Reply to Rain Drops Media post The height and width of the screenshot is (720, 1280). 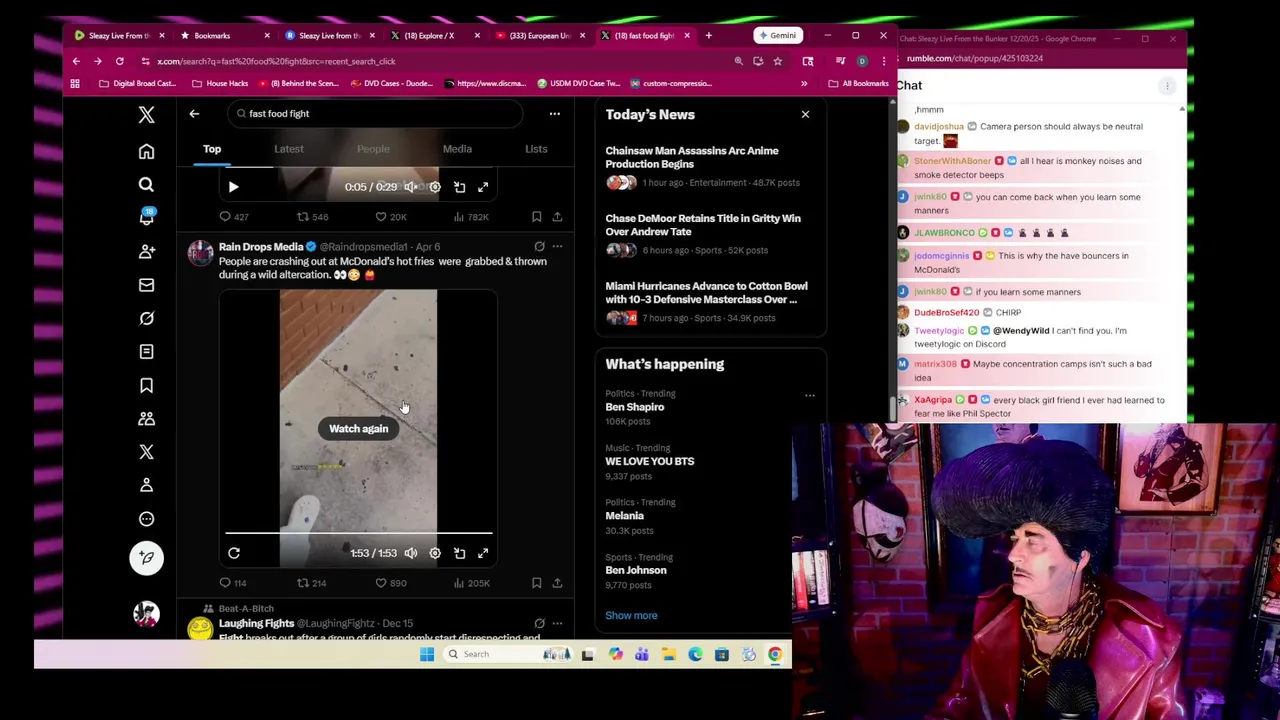pyautogui.click(x=232, y=583)
